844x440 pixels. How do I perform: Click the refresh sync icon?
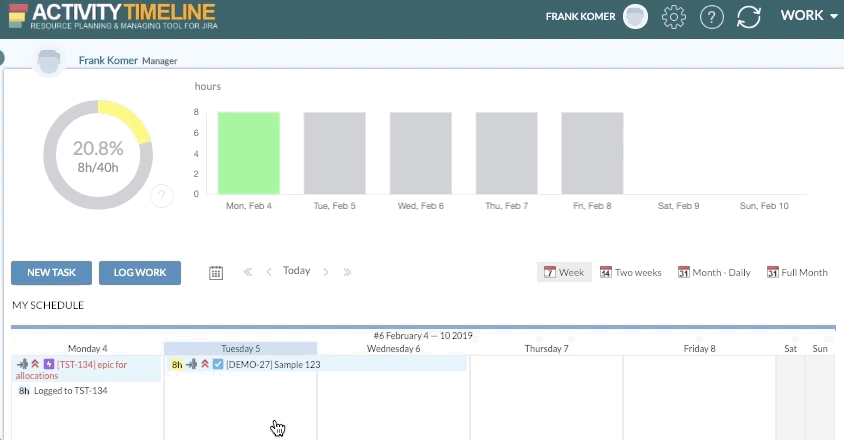748,16
